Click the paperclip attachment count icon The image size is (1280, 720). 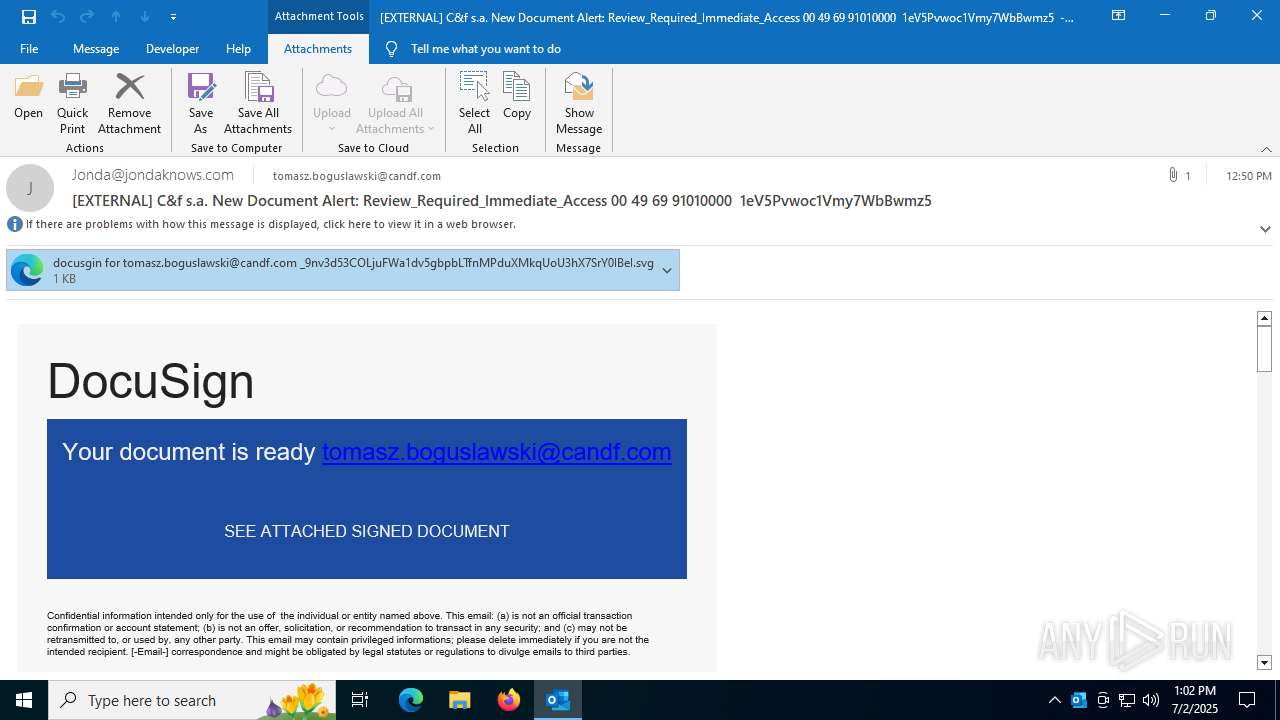pyautogui.click(x=1173, y=175)
